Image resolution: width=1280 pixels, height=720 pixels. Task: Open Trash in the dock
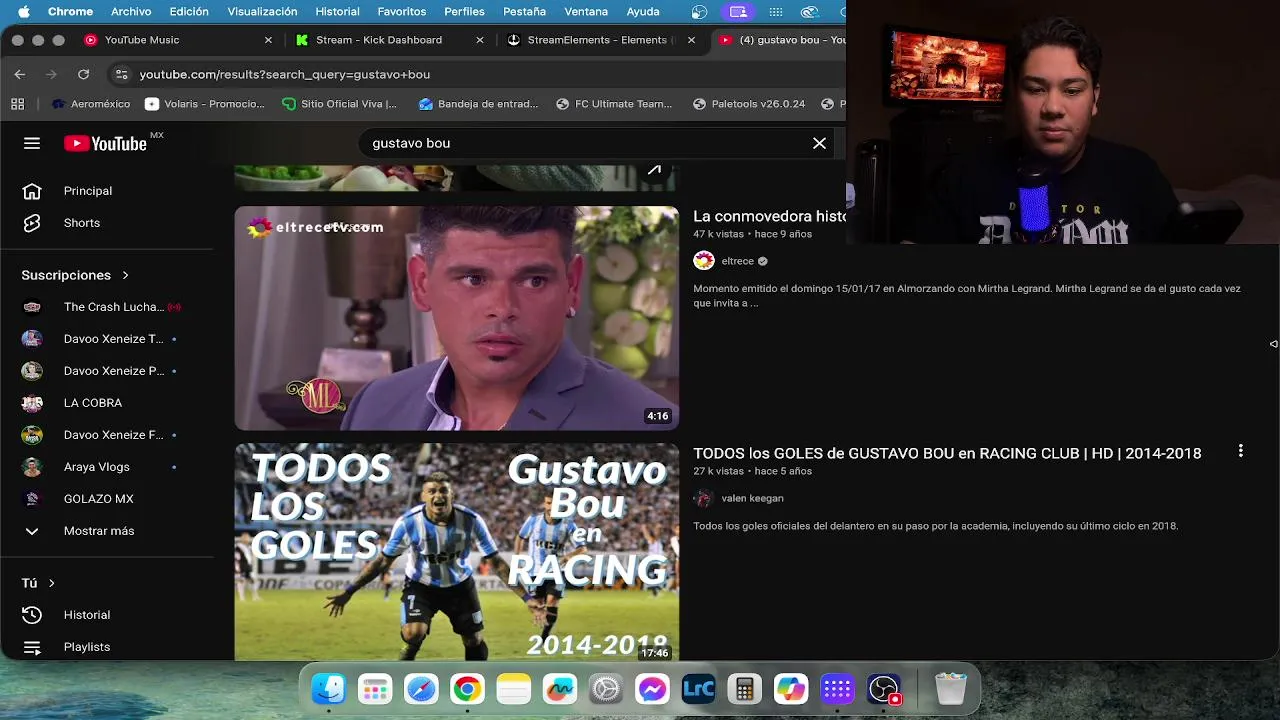click(950, 689)
